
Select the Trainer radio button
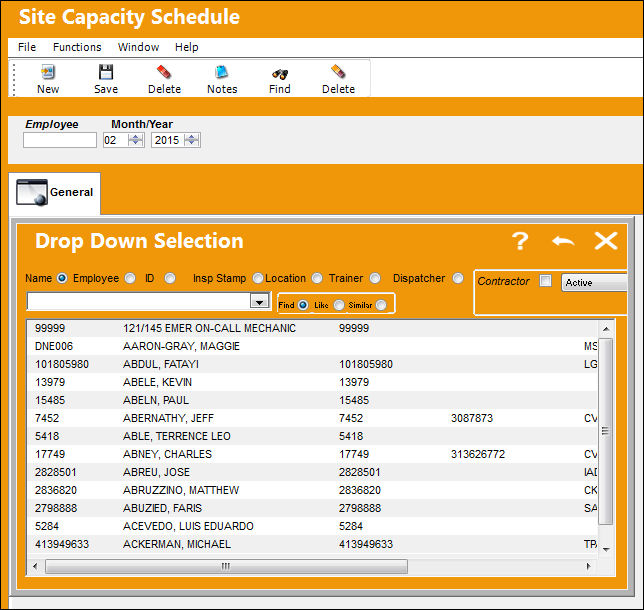[x=375, y=279]
